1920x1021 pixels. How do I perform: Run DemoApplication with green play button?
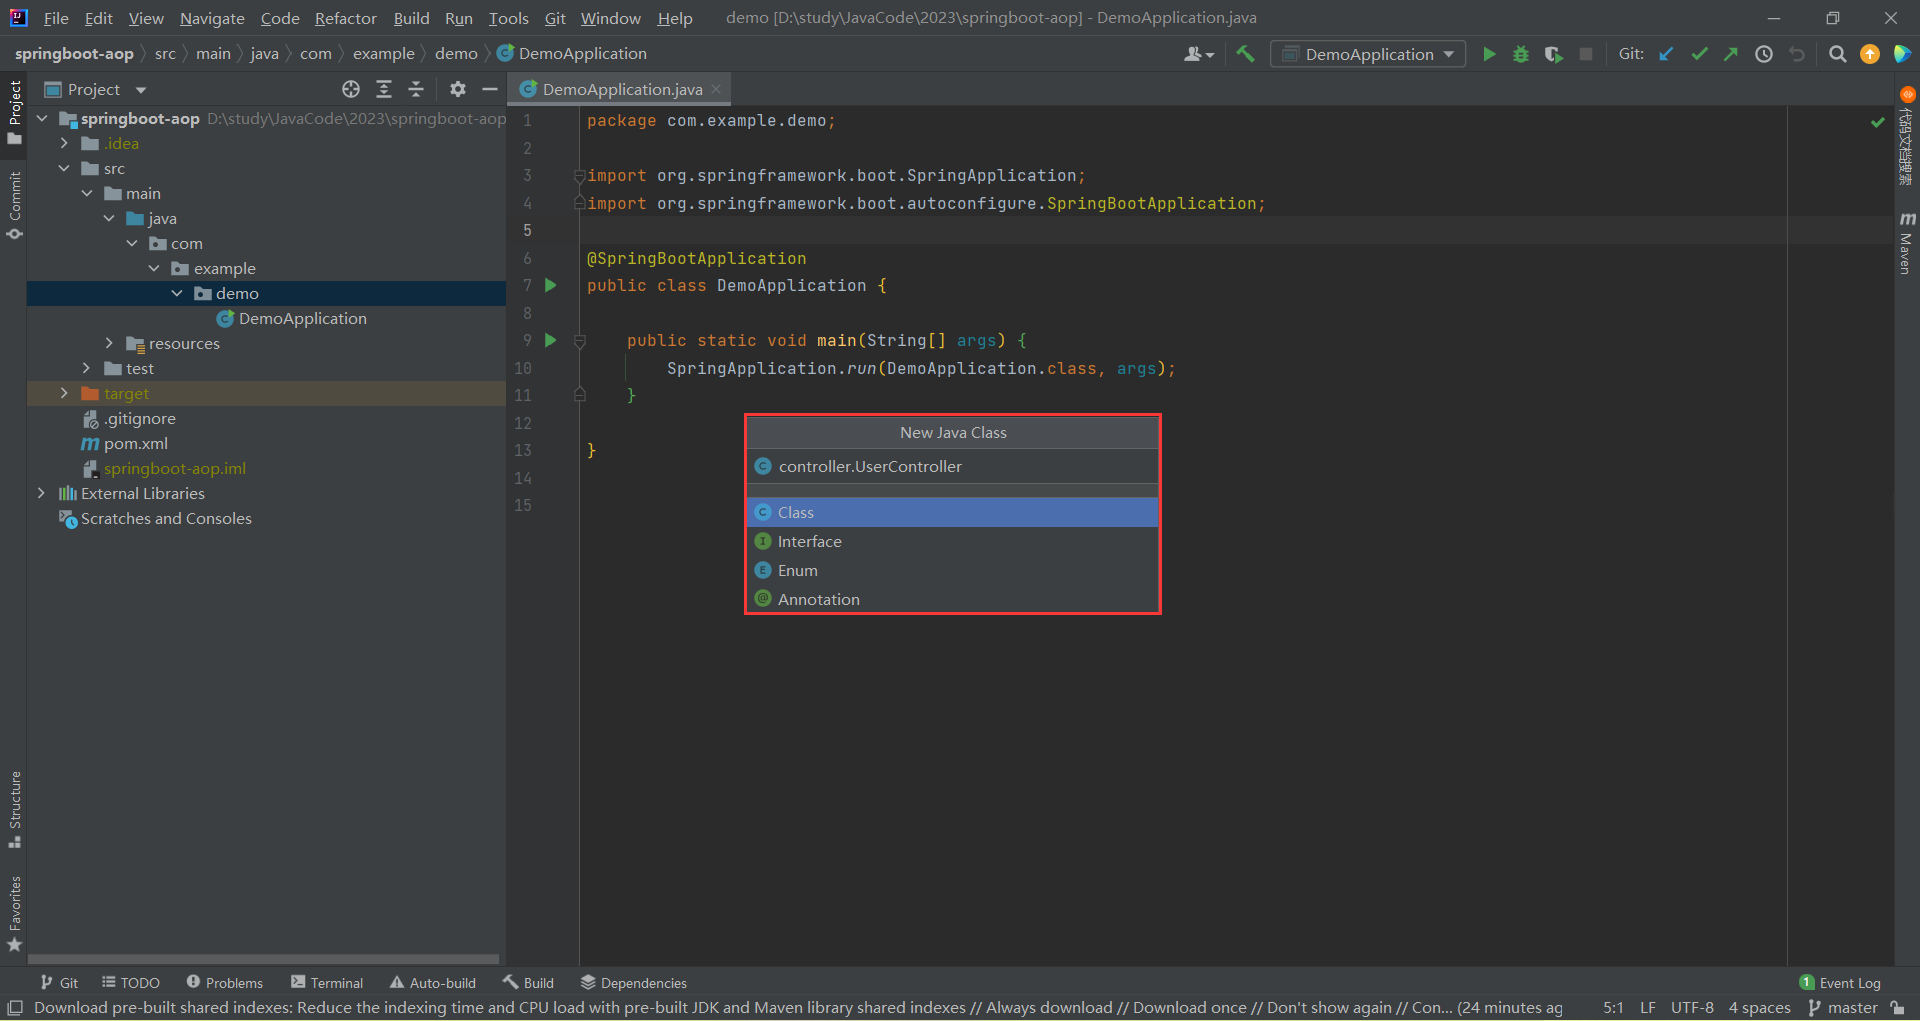1489,54
